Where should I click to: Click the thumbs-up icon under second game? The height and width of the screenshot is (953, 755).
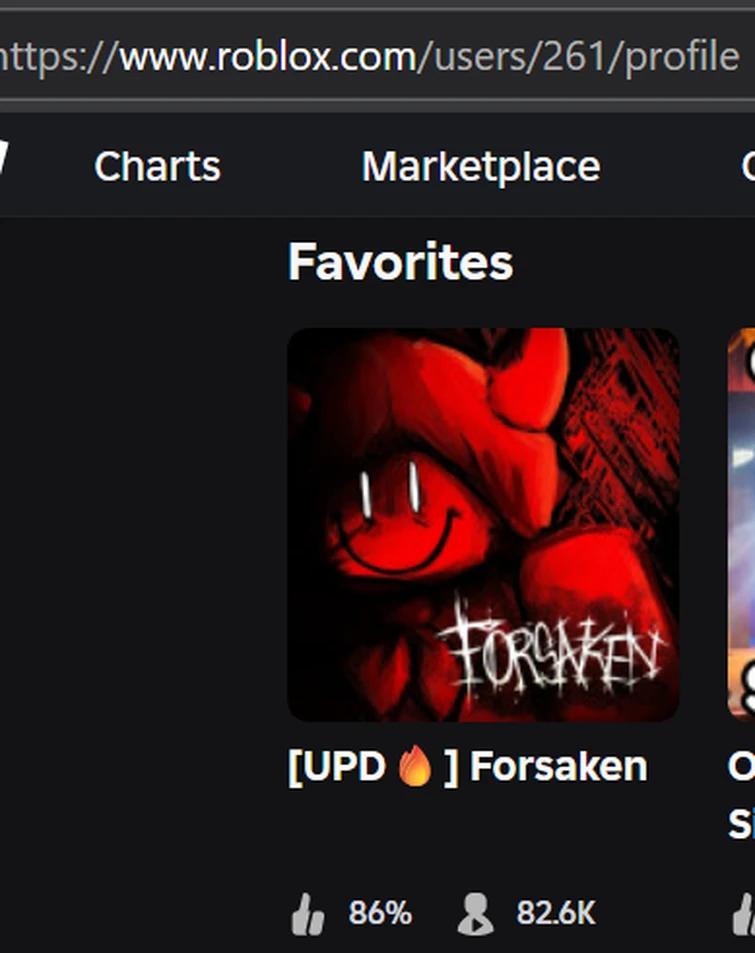click(x=743, y=913)
